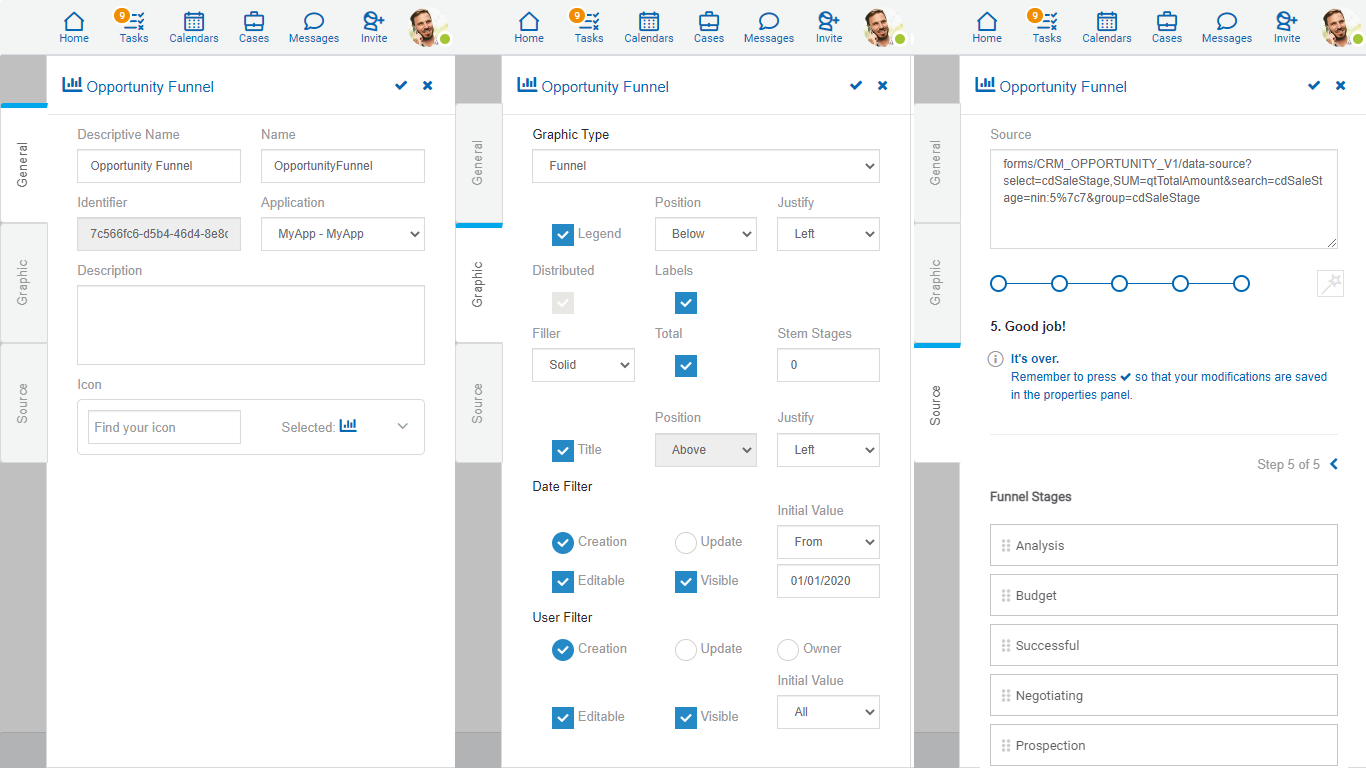
Task: Toggle the Total checkbox
Action: [x=686, y=366]
